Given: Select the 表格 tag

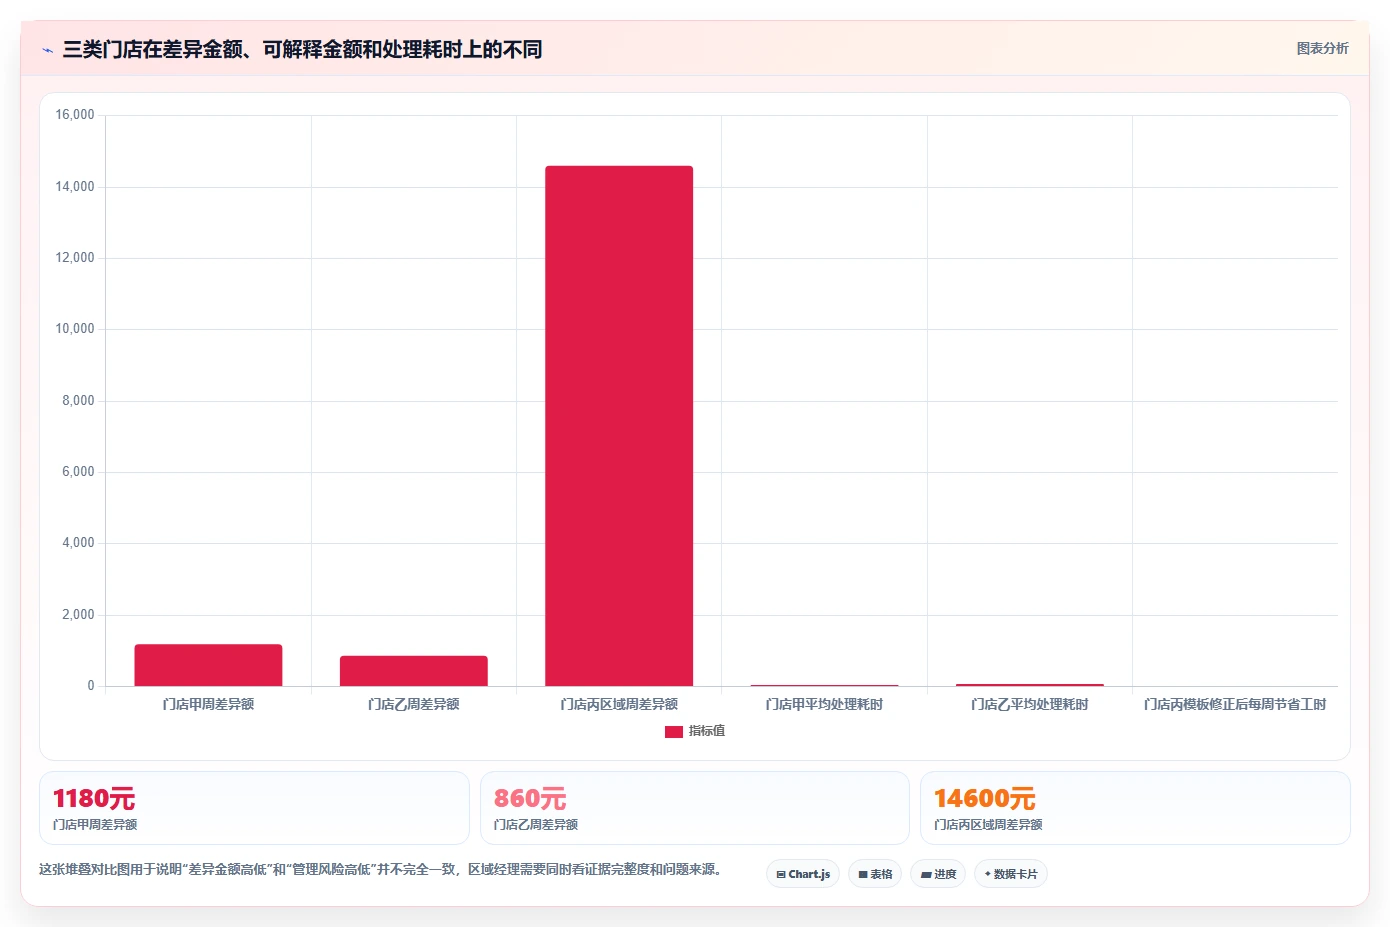Looking at the screenshot, I should [875, 874].
